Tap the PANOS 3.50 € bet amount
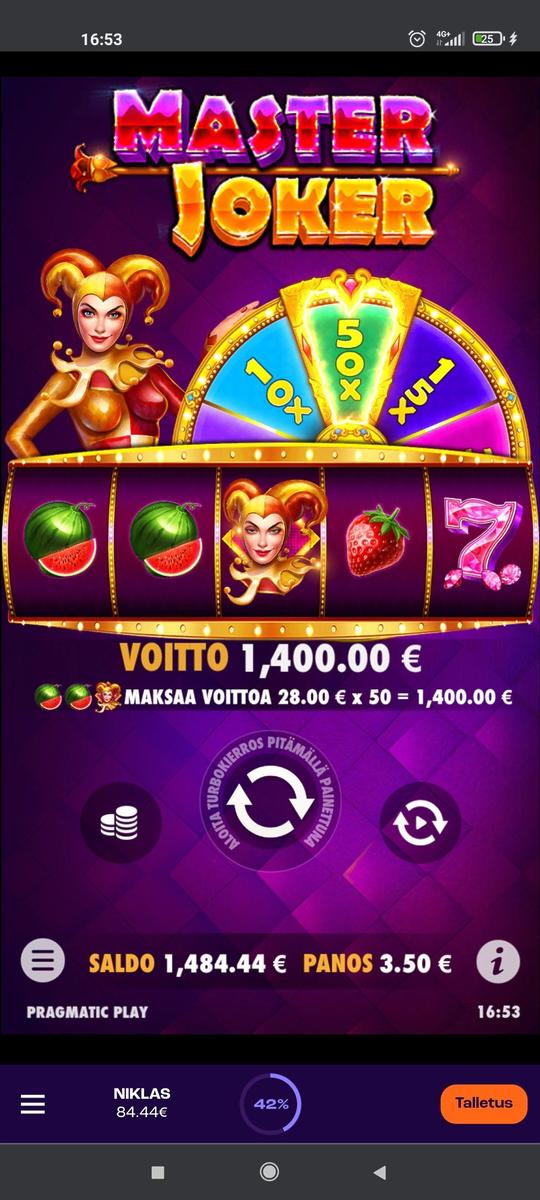The width and height of the screenshot is (540, 1200). click(x=377, y=964)
